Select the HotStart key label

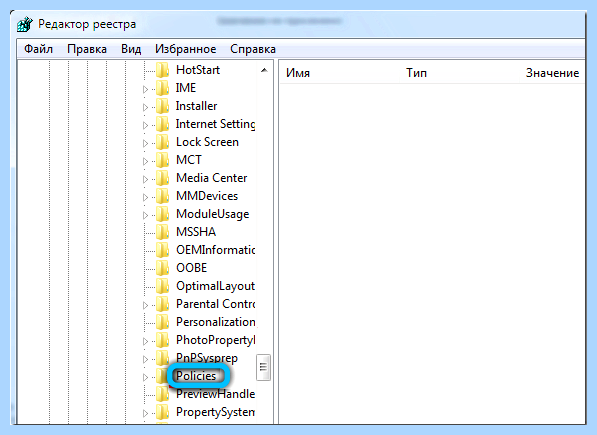198,70
